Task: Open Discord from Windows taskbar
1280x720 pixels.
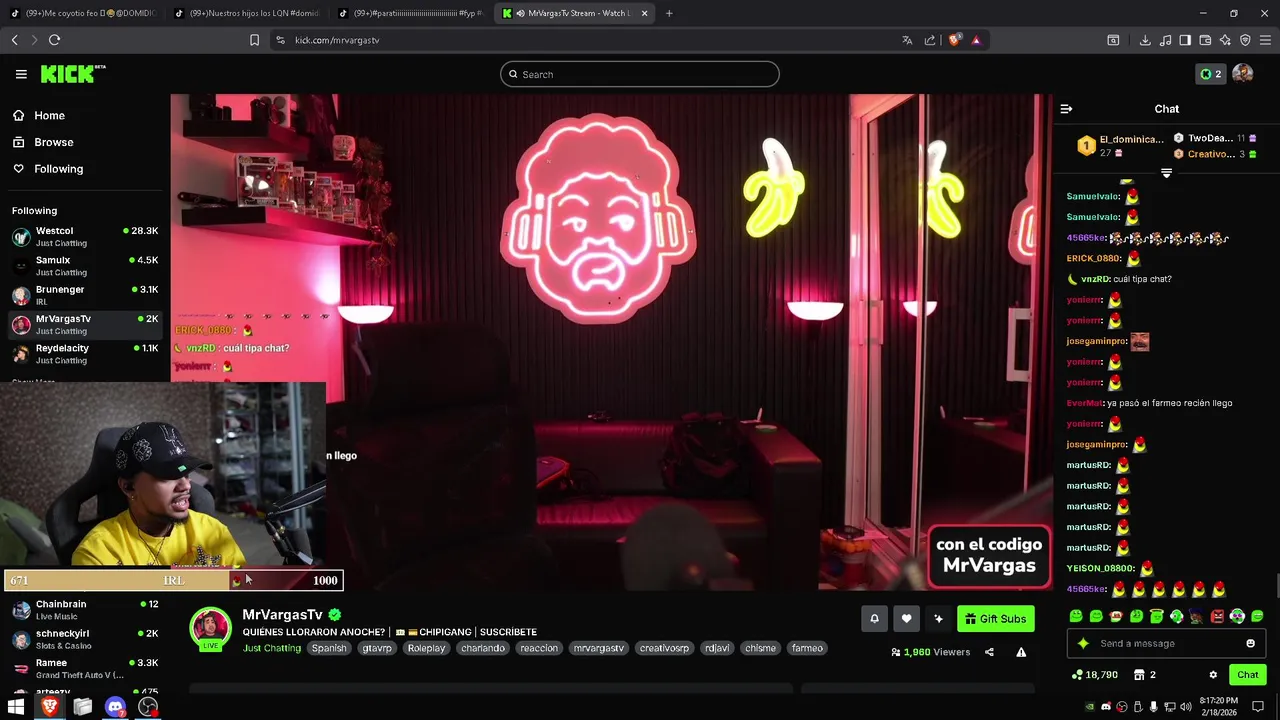Action: [x=115, y=707]
